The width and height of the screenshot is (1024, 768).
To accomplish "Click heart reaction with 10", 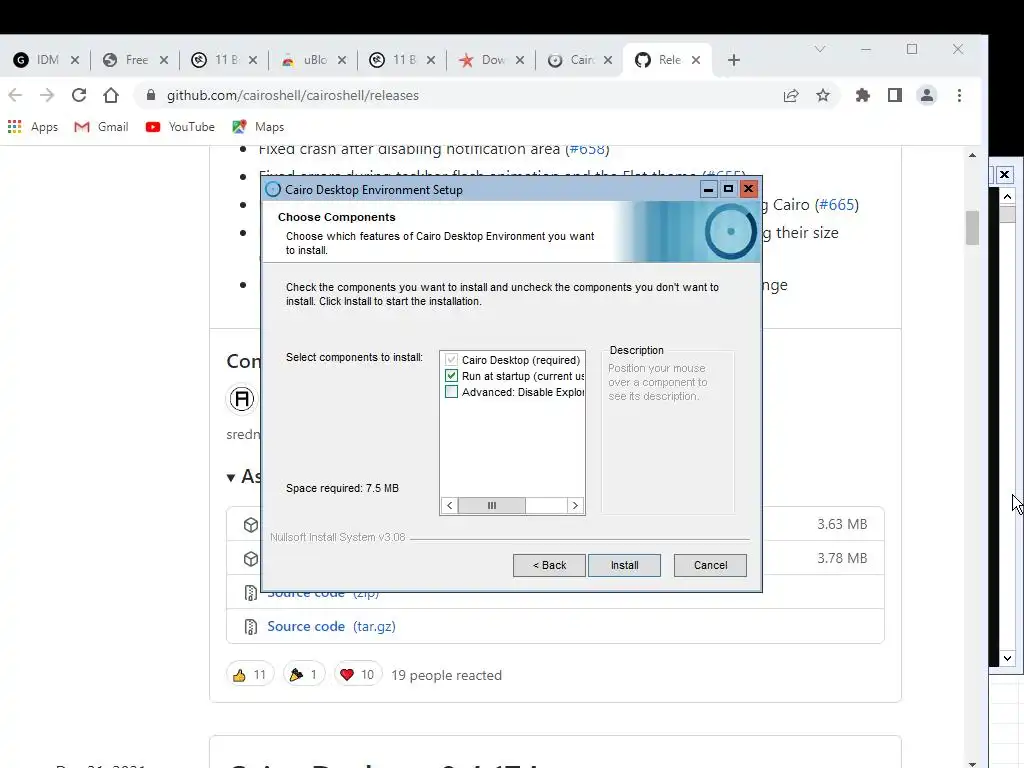I will [x=357, y=675].
